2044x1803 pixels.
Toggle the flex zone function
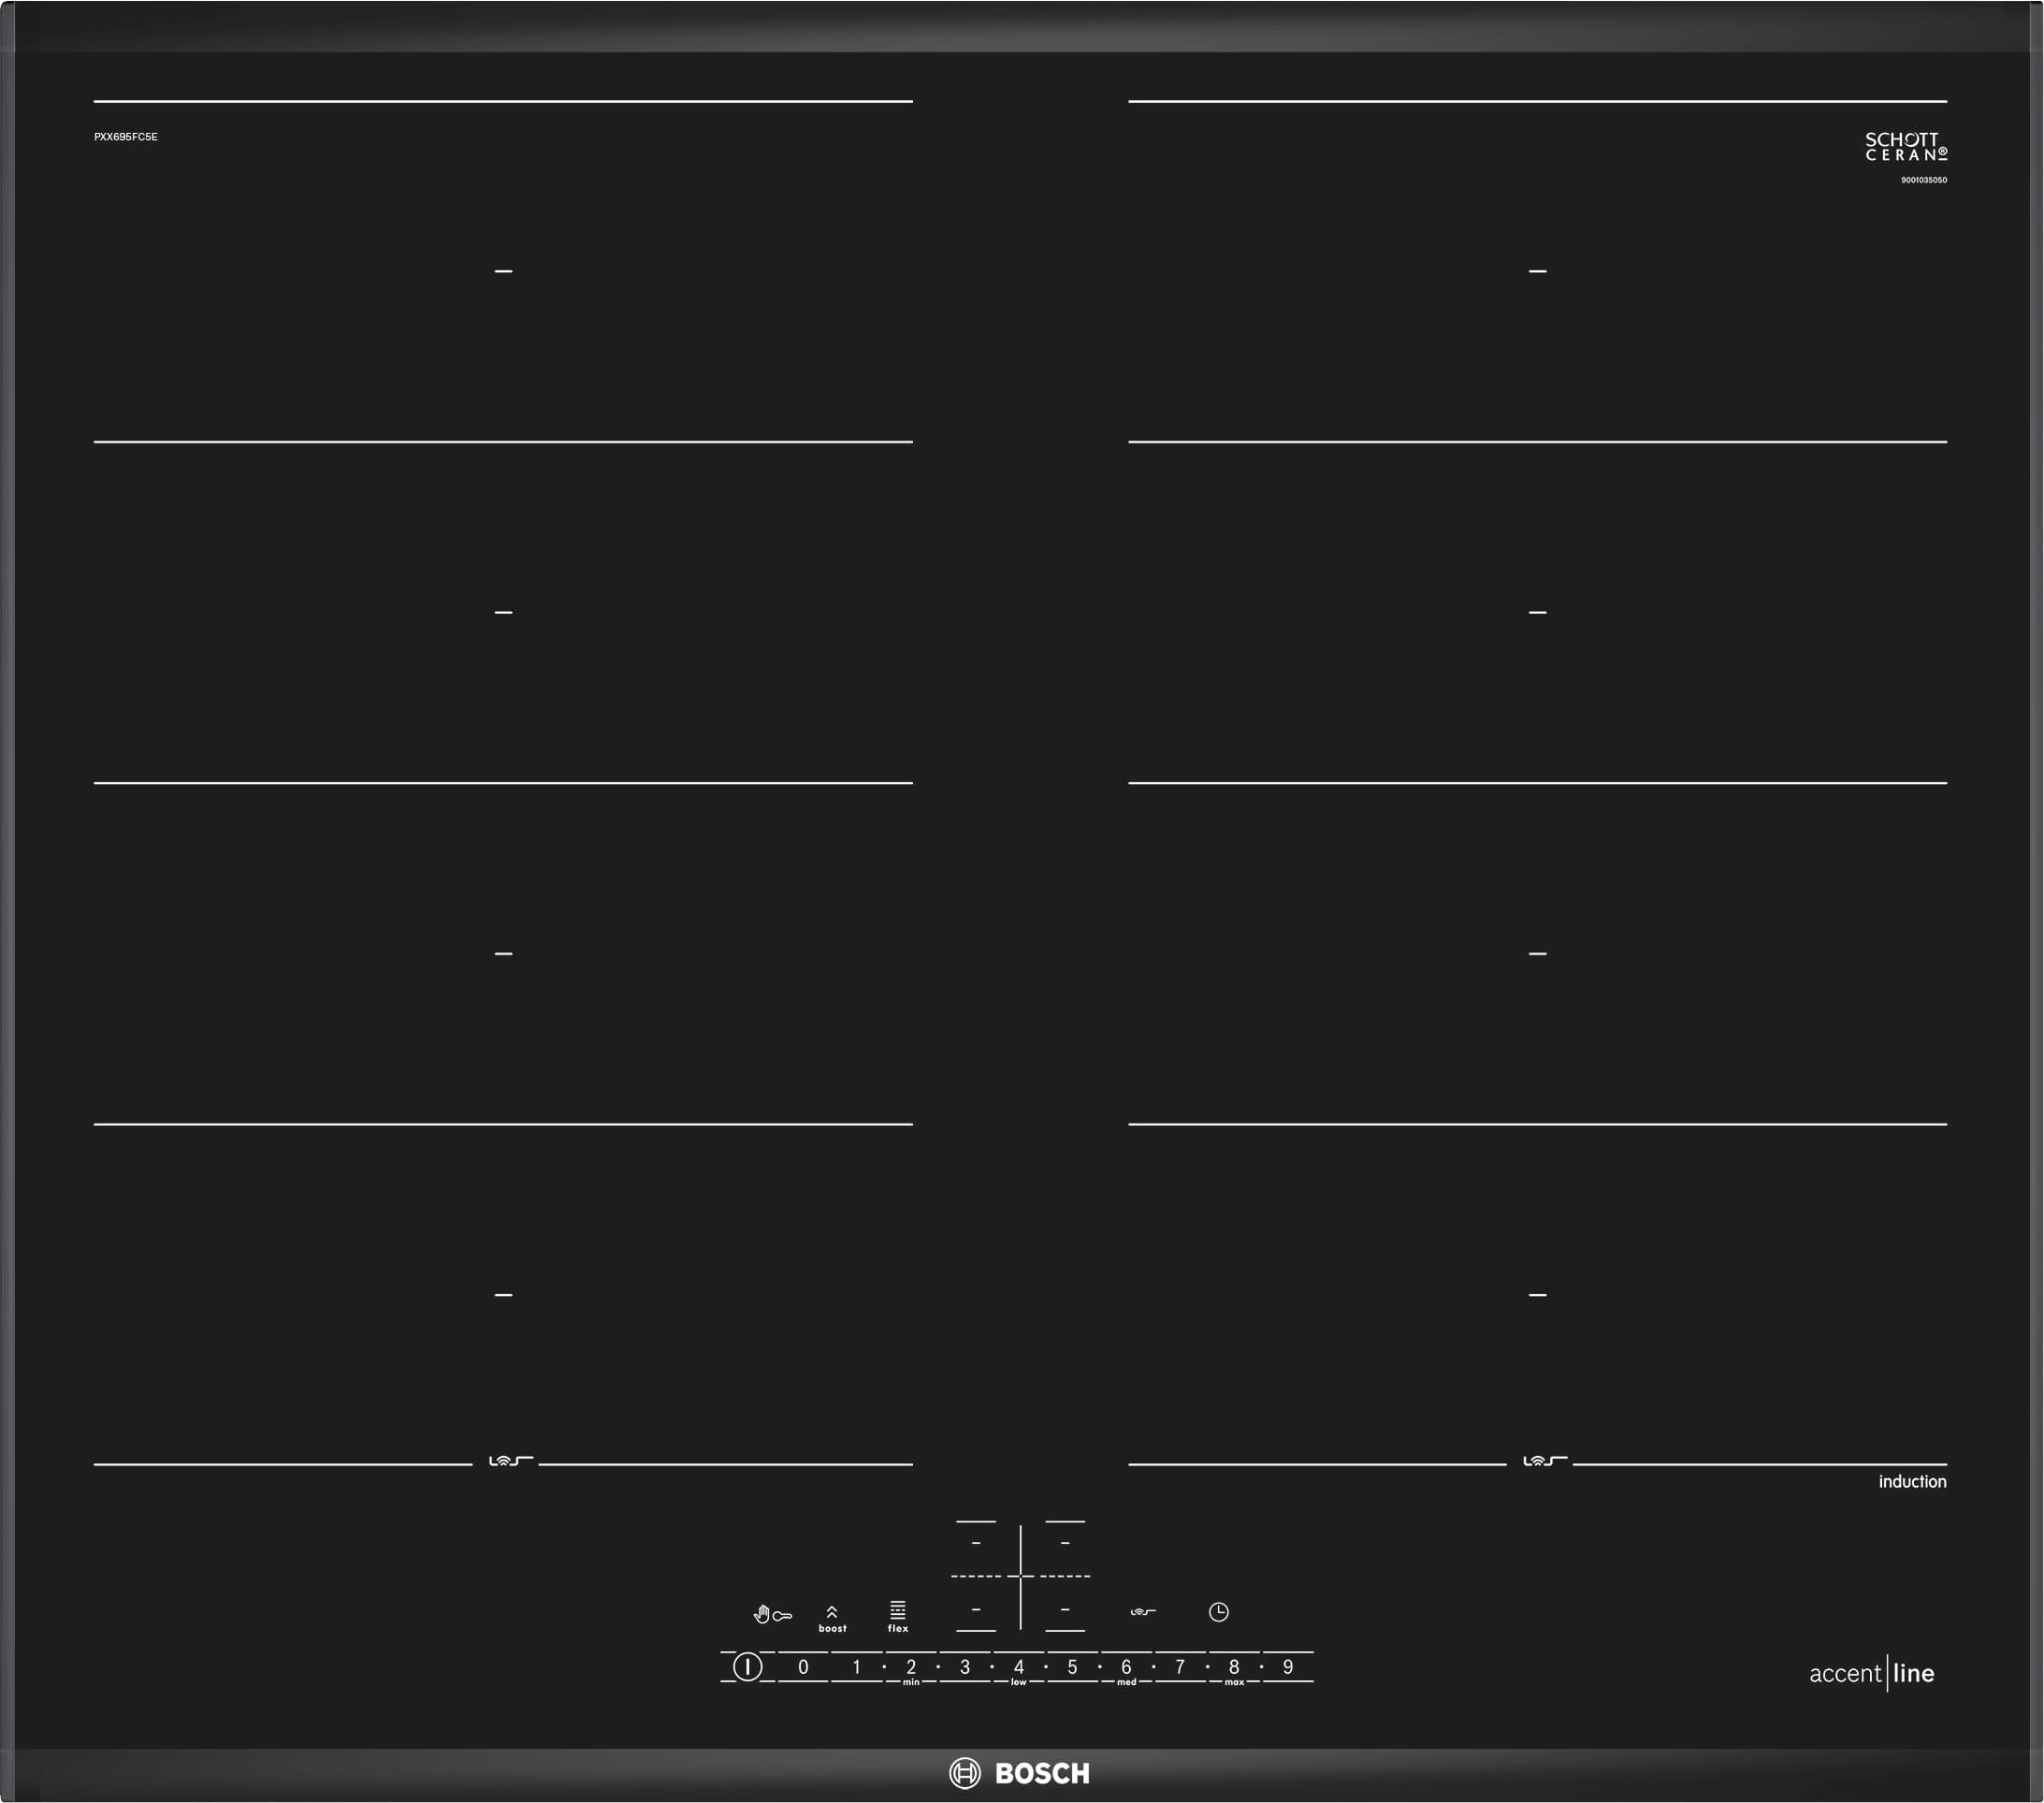898,1615
